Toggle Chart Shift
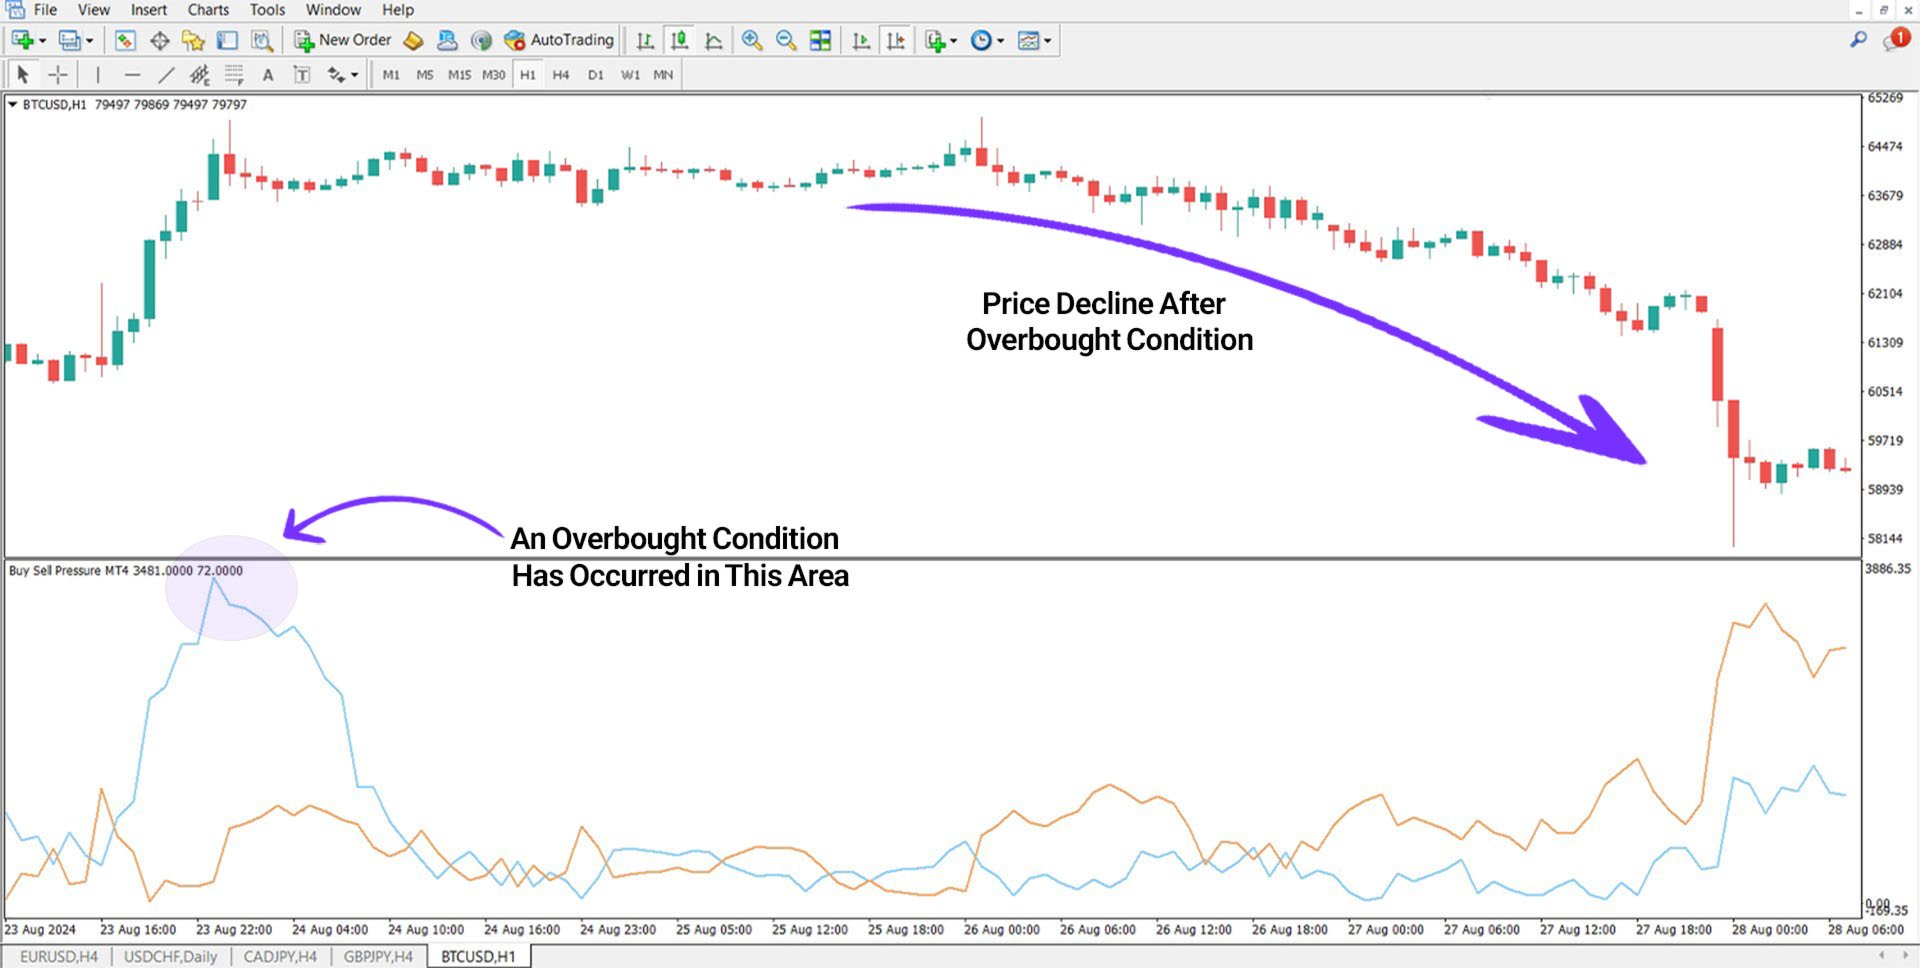The image size is (1920, 968). [x=895, y=40]
